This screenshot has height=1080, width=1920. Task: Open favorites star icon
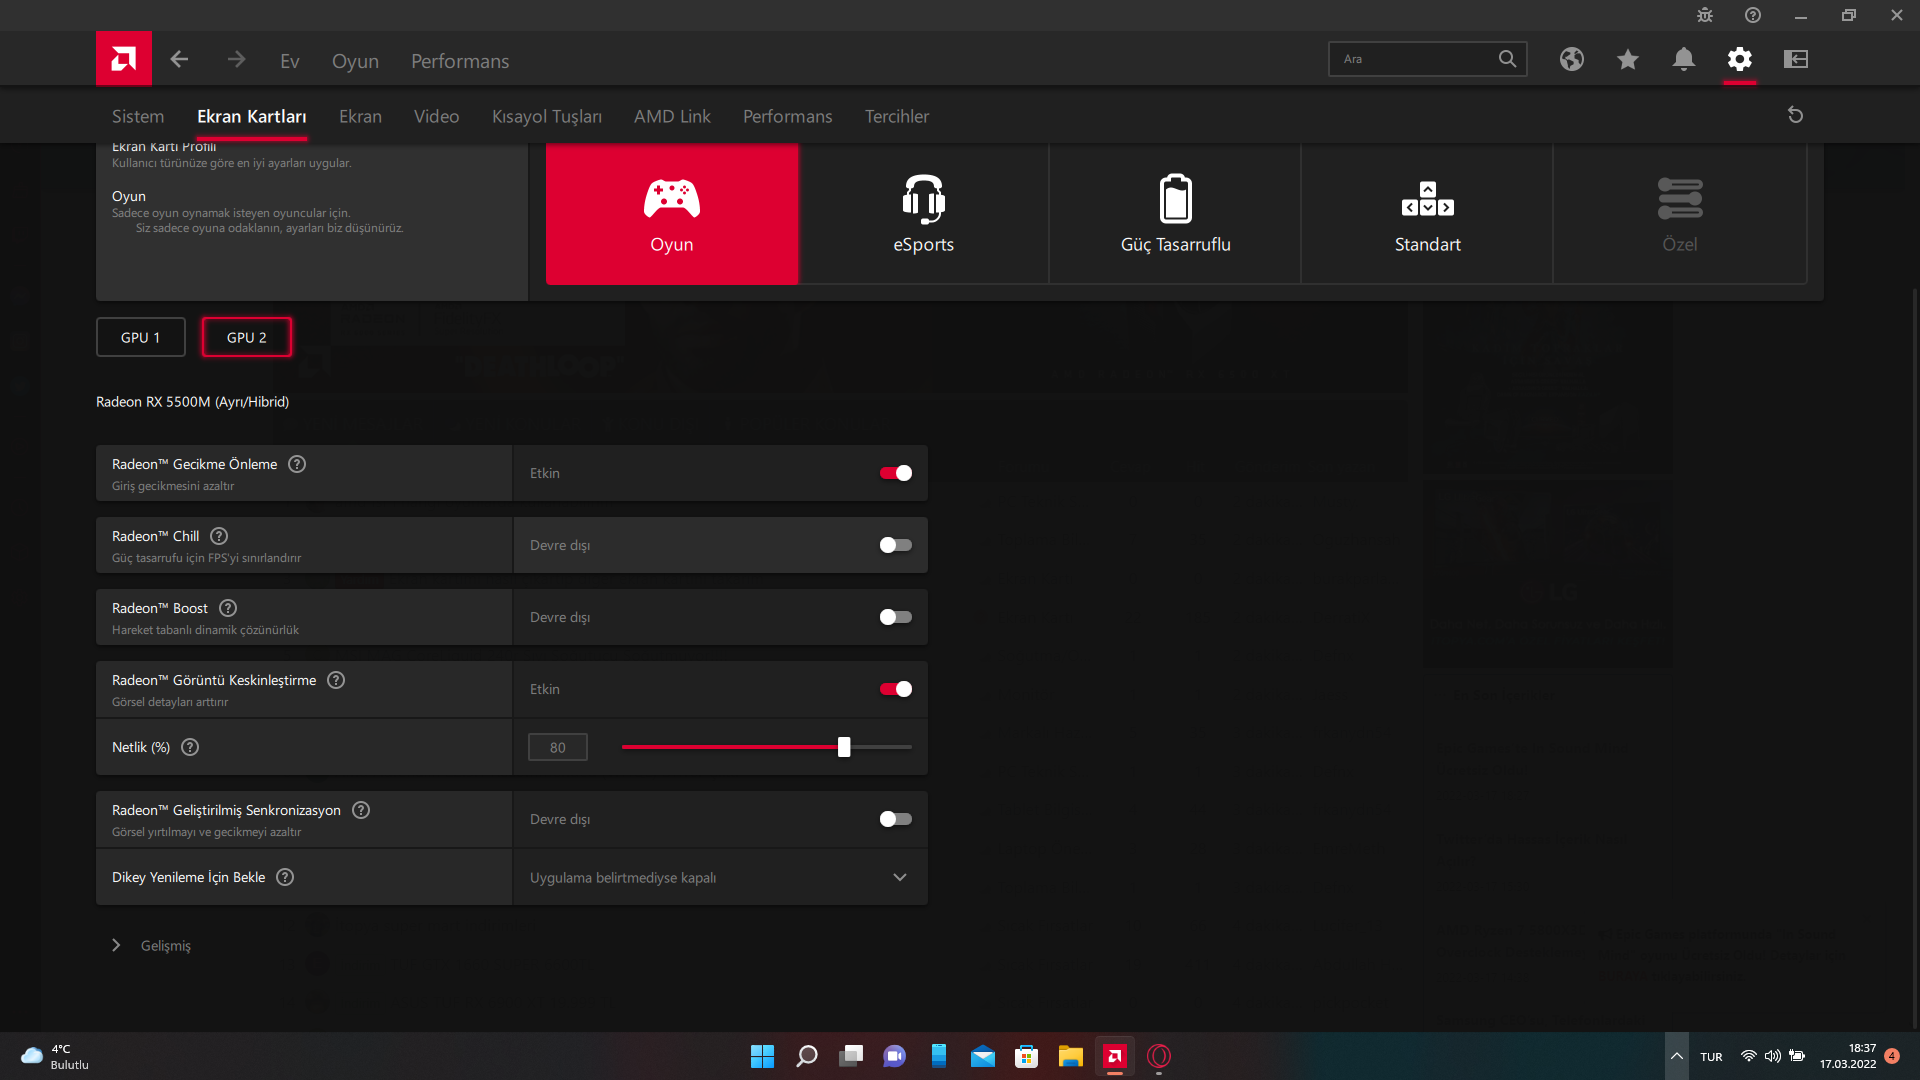pyautogui.click(x=1628, y=59)
